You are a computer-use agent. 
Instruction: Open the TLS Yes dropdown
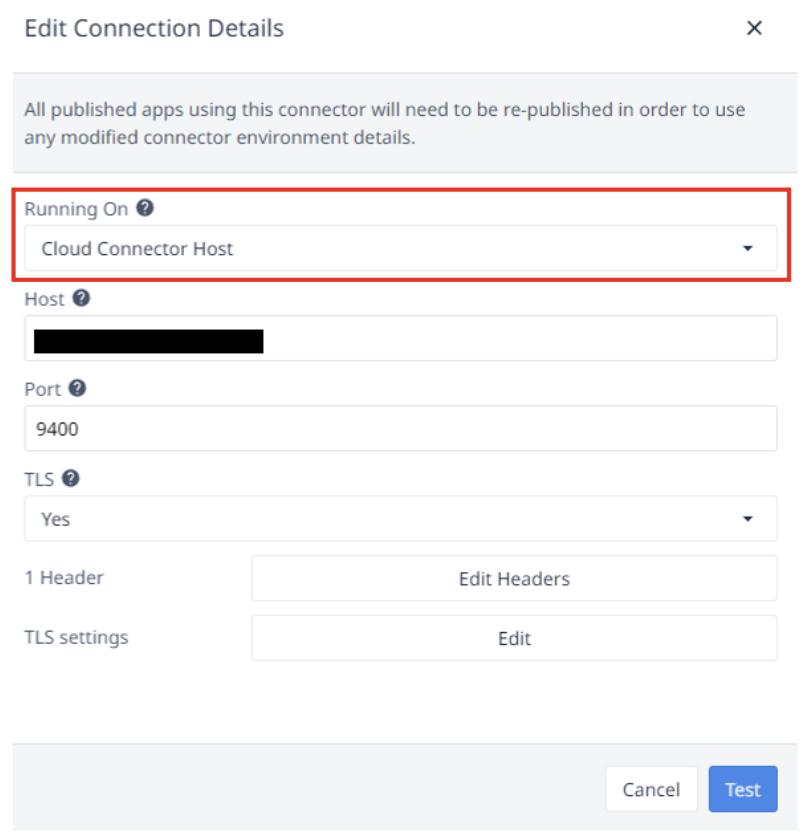click(400, 519)
